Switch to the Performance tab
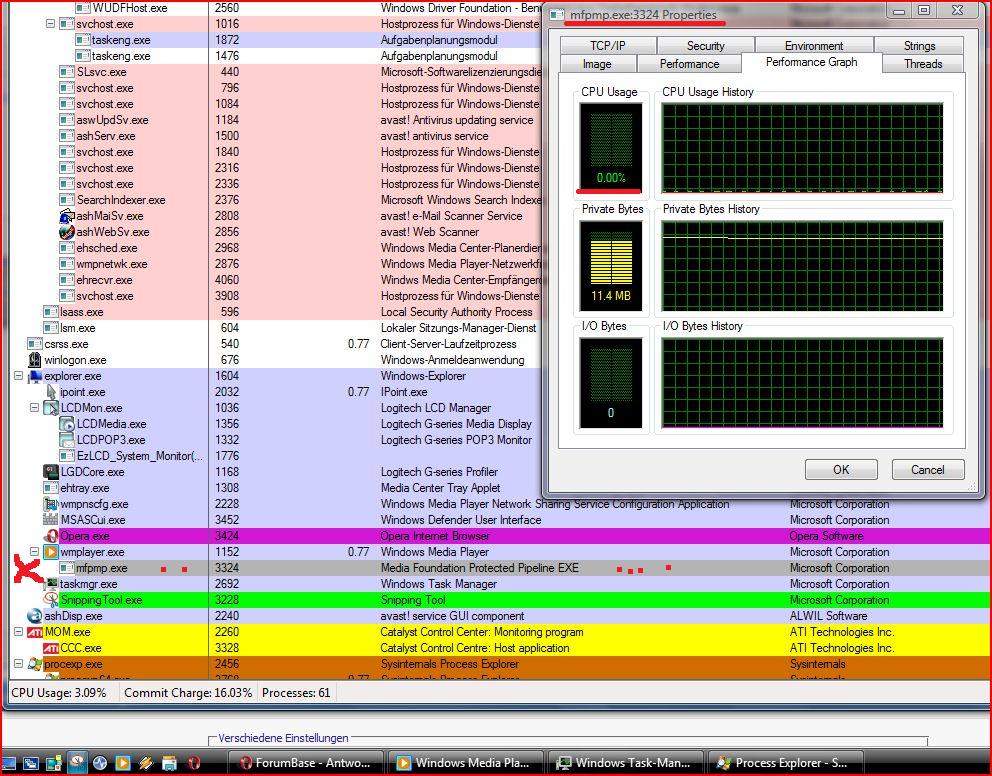Screen dimensions: 992x776 [689, 64]
